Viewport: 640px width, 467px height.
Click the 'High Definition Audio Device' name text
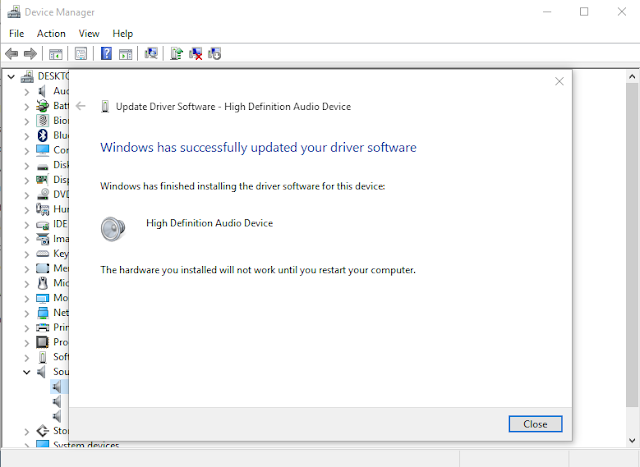[209, 223]
